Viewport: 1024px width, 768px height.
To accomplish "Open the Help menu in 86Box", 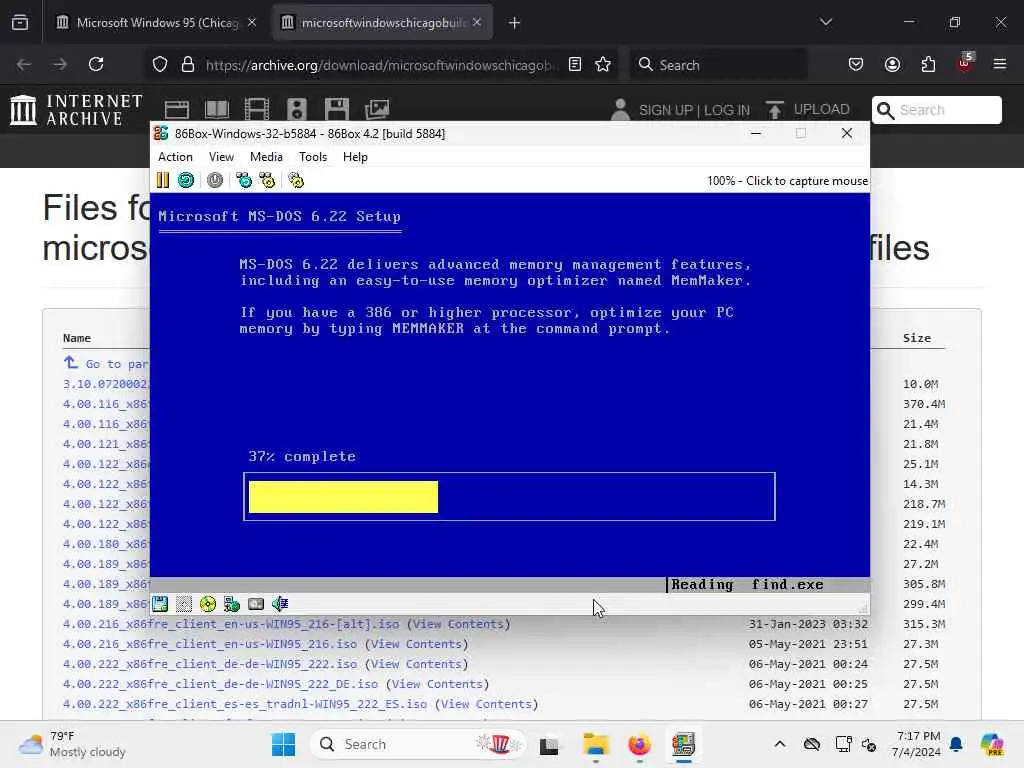I will (x=355, y=157).
